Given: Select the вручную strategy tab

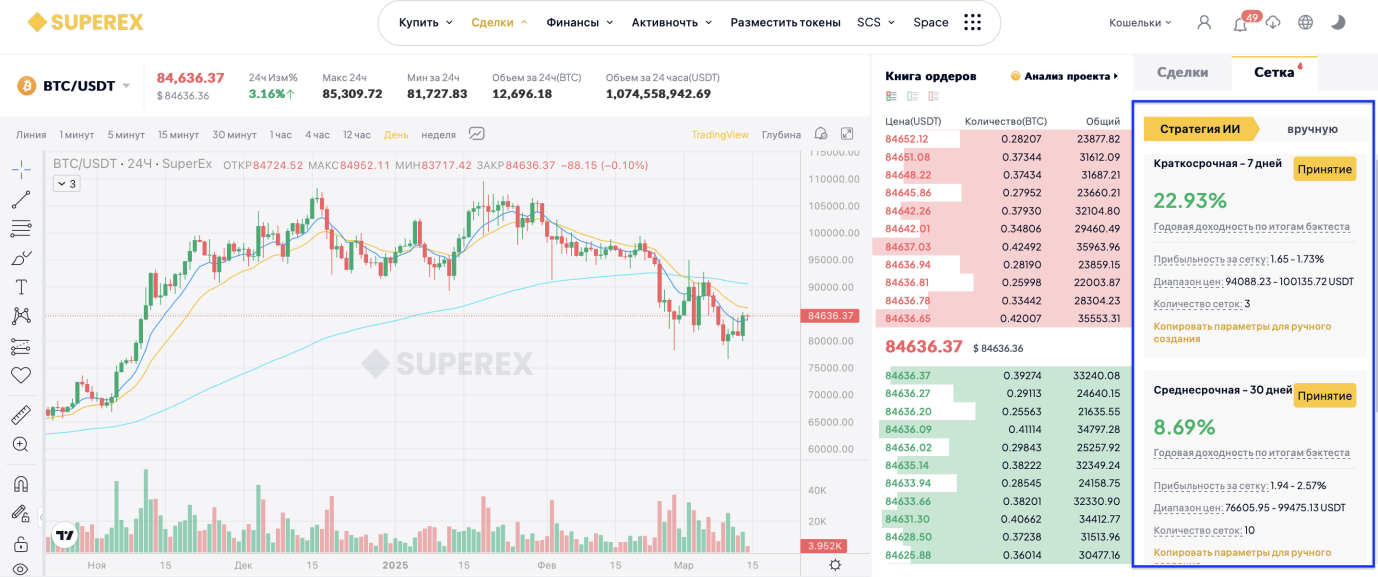Looking at the screenshot, I should [1312, 128].
